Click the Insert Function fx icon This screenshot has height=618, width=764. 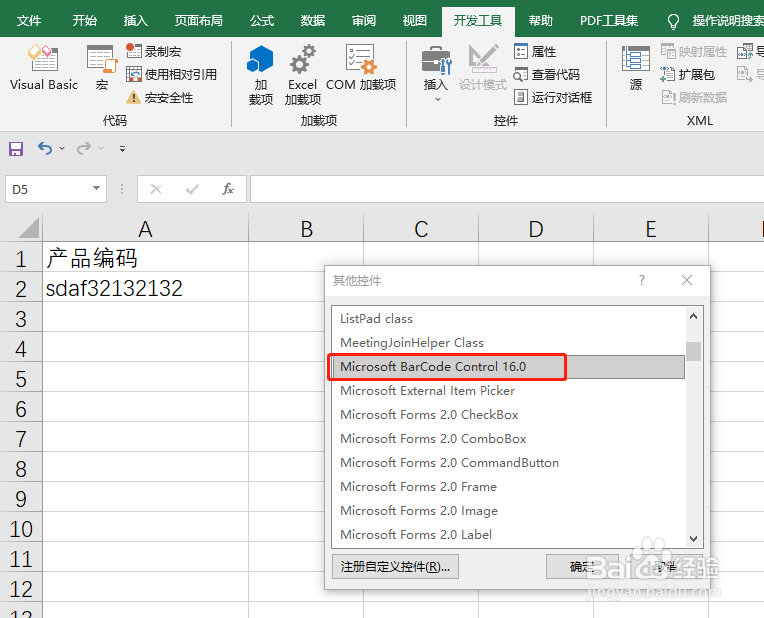[228, 189]
